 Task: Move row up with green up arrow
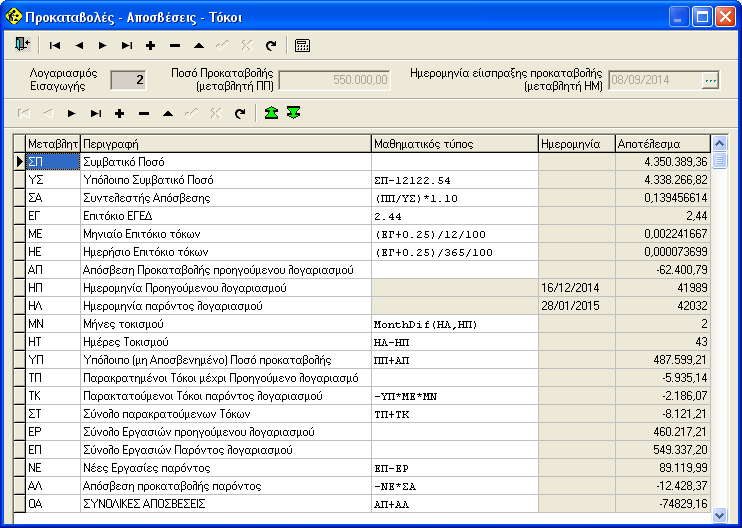click(271, 113)
